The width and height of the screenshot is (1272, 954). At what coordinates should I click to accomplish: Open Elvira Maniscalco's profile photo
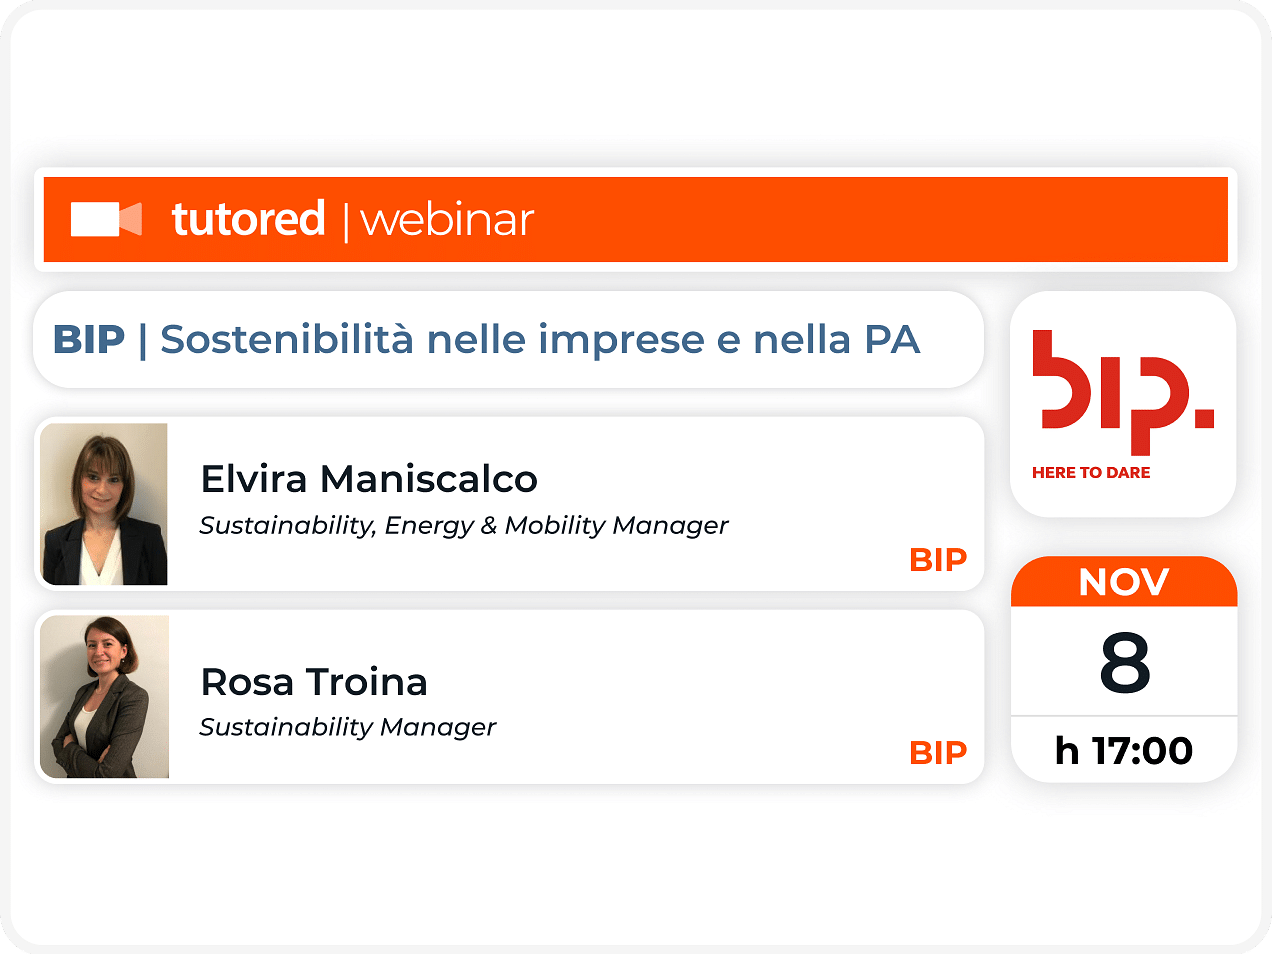click(x=104, y=504)
